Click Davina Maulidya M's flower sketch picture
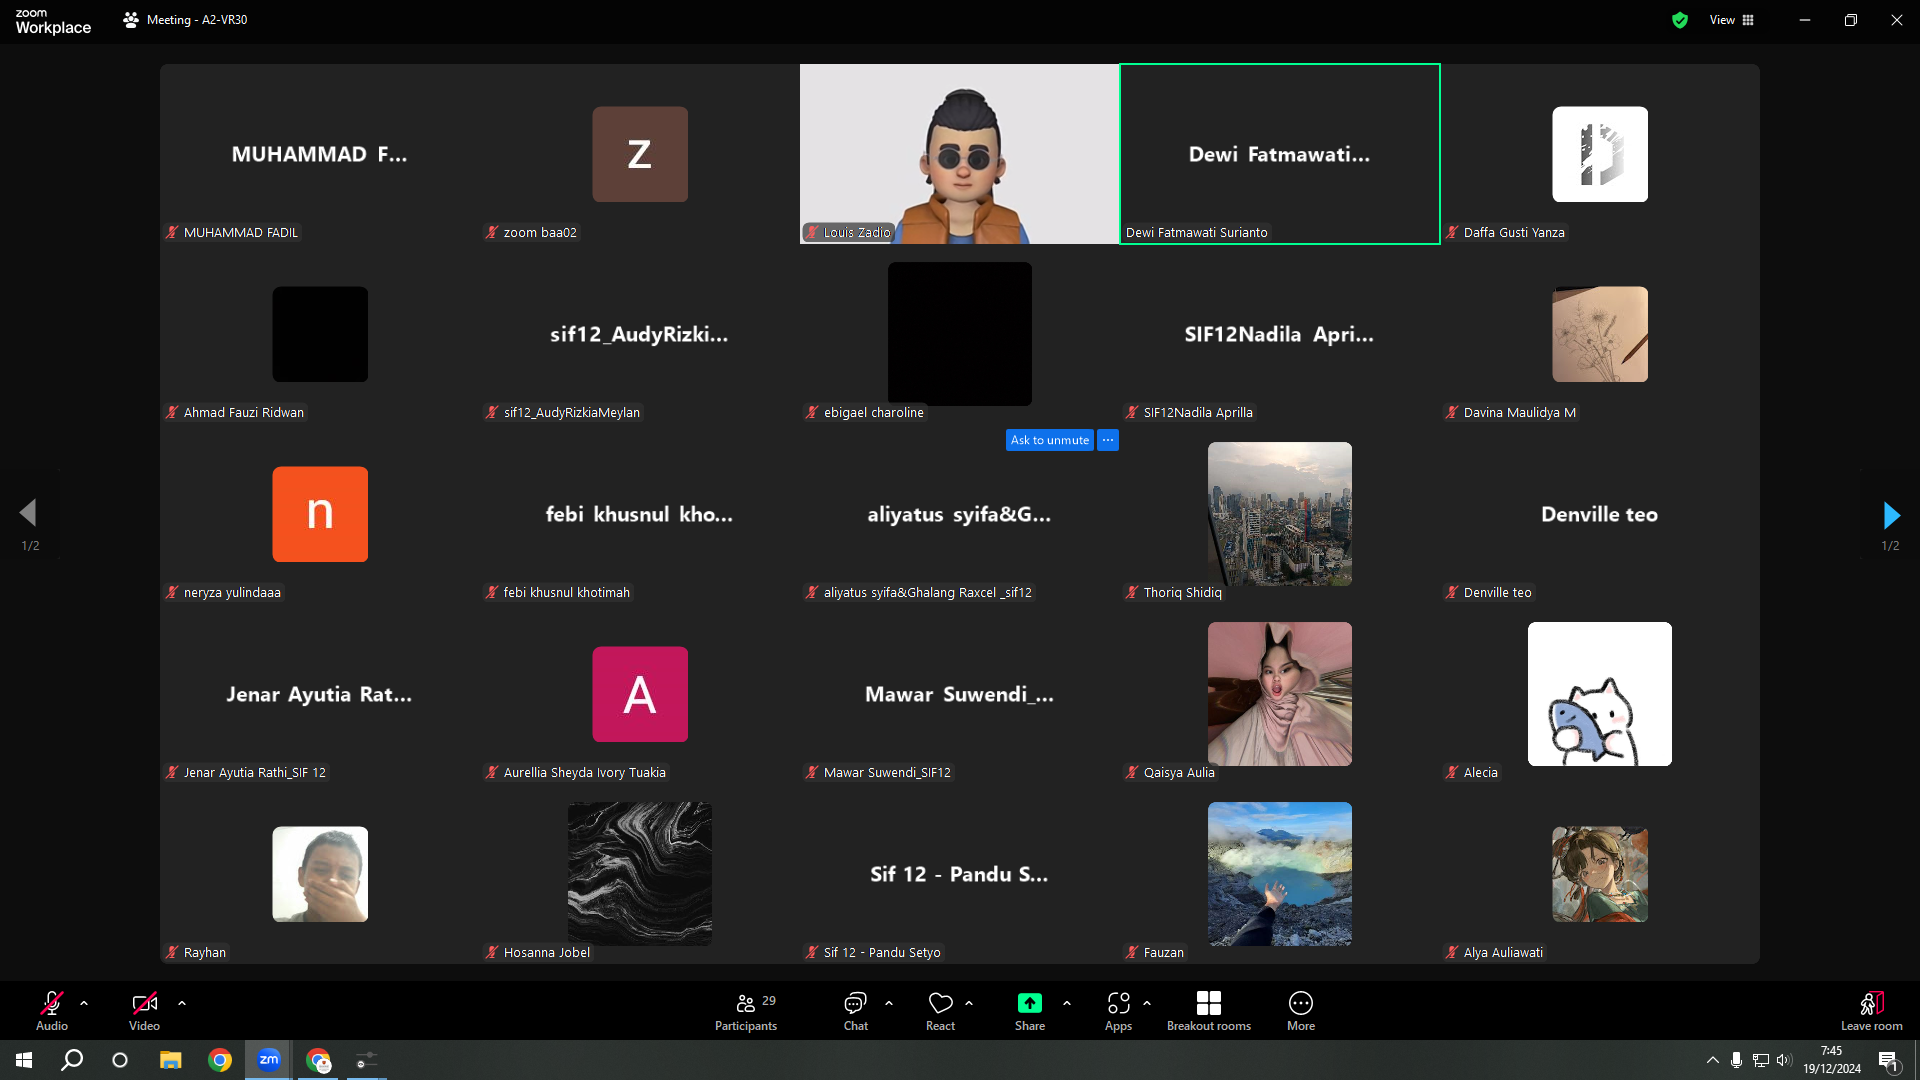This screenshot has width=1920, height=1080. (1600, 334)
